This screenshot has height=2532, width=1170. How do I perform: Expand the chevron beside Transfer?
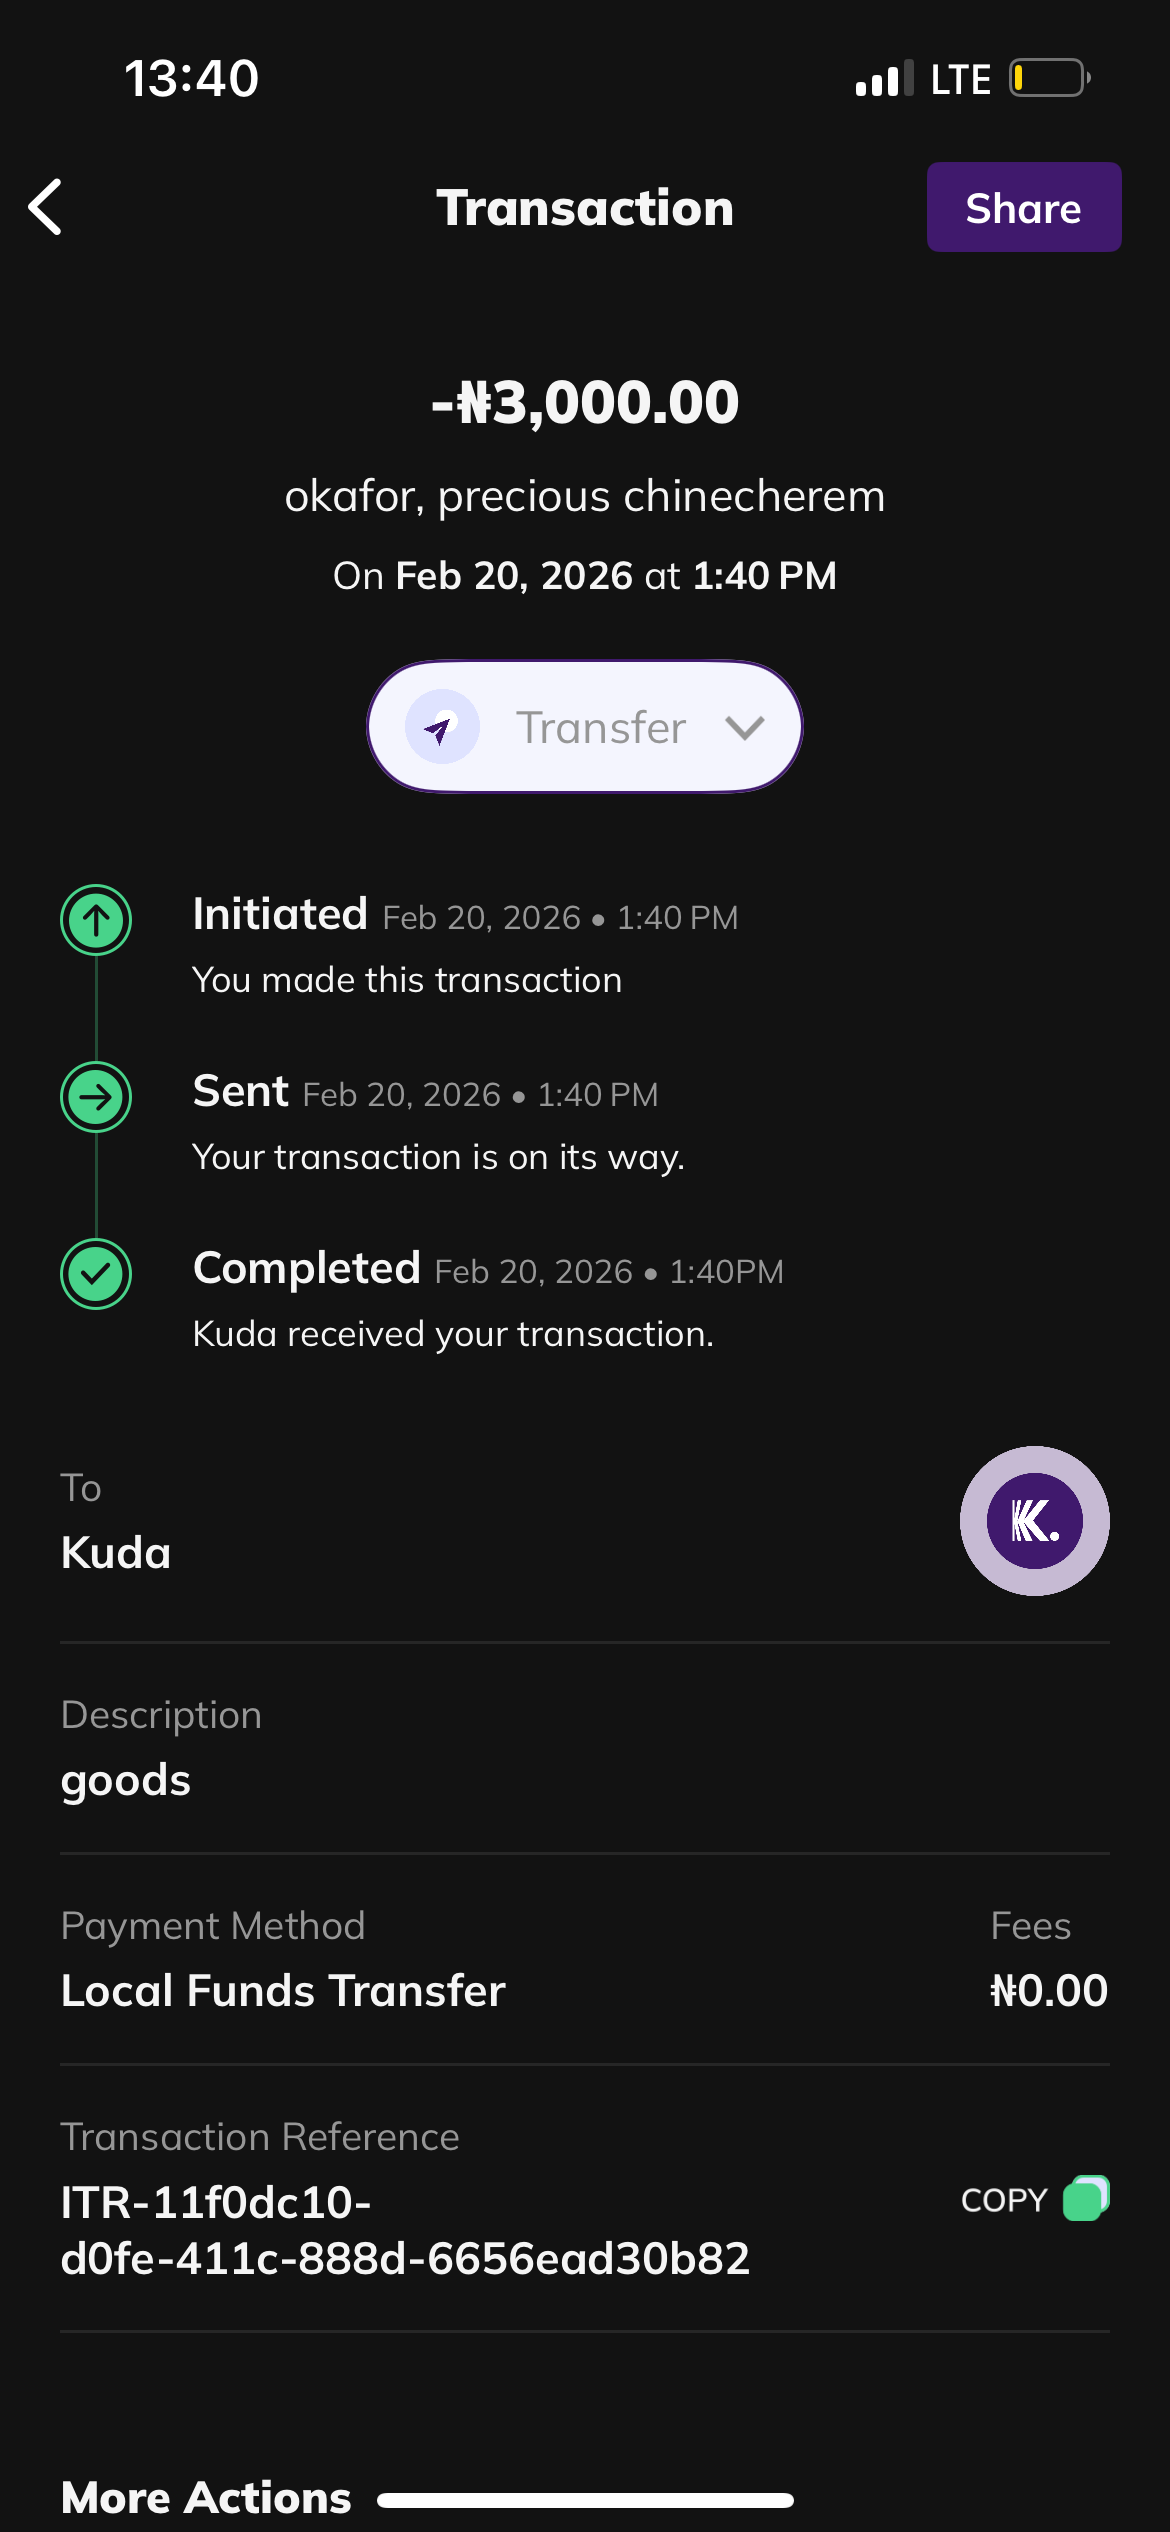[x=744, y=727]
